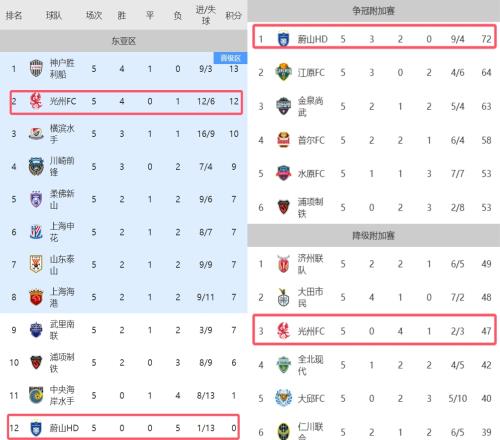Click the FC Seoul team badge
This screenshot has width=500, height=440.
[x=283, y=140]
